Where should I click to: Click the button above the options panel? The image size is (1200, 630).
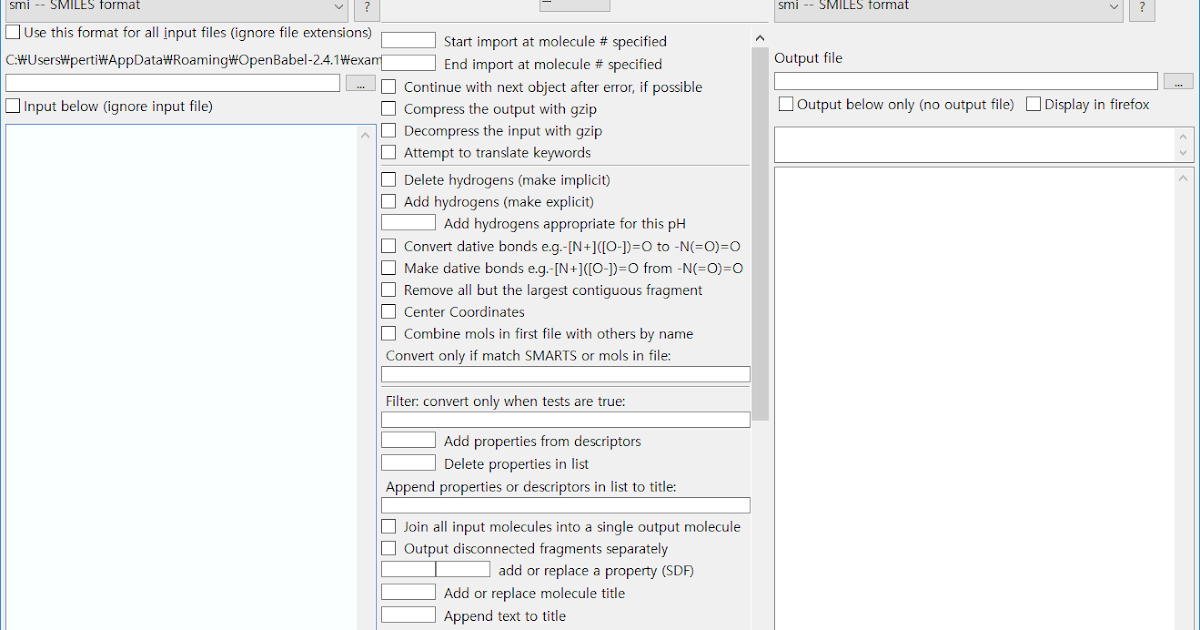pyautogui.click(x=574, y=5)
